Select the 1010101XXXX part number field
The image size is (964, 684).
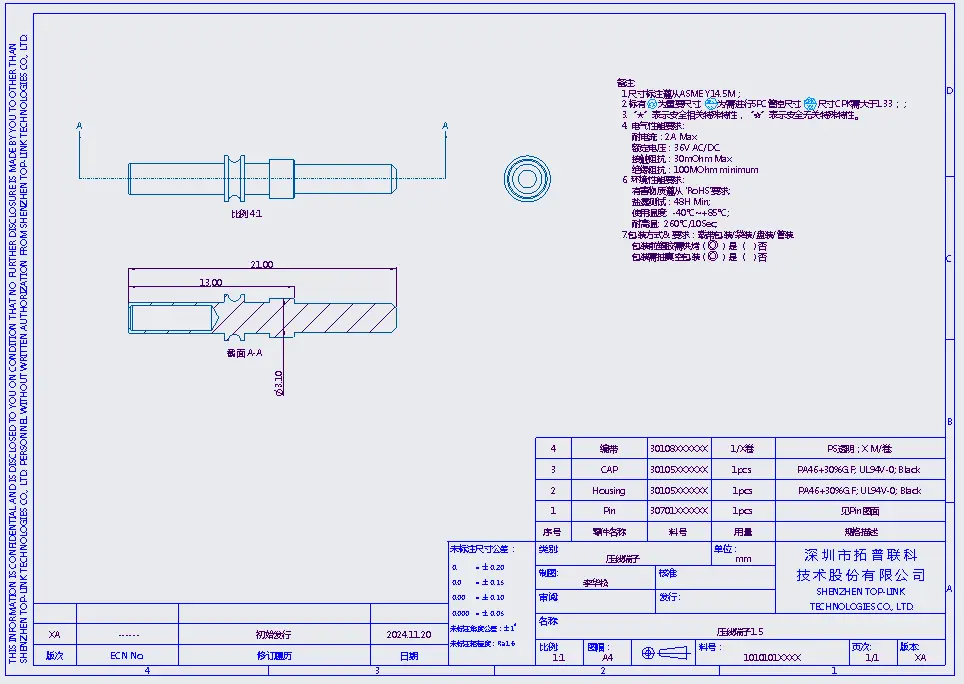click(772, 658)
